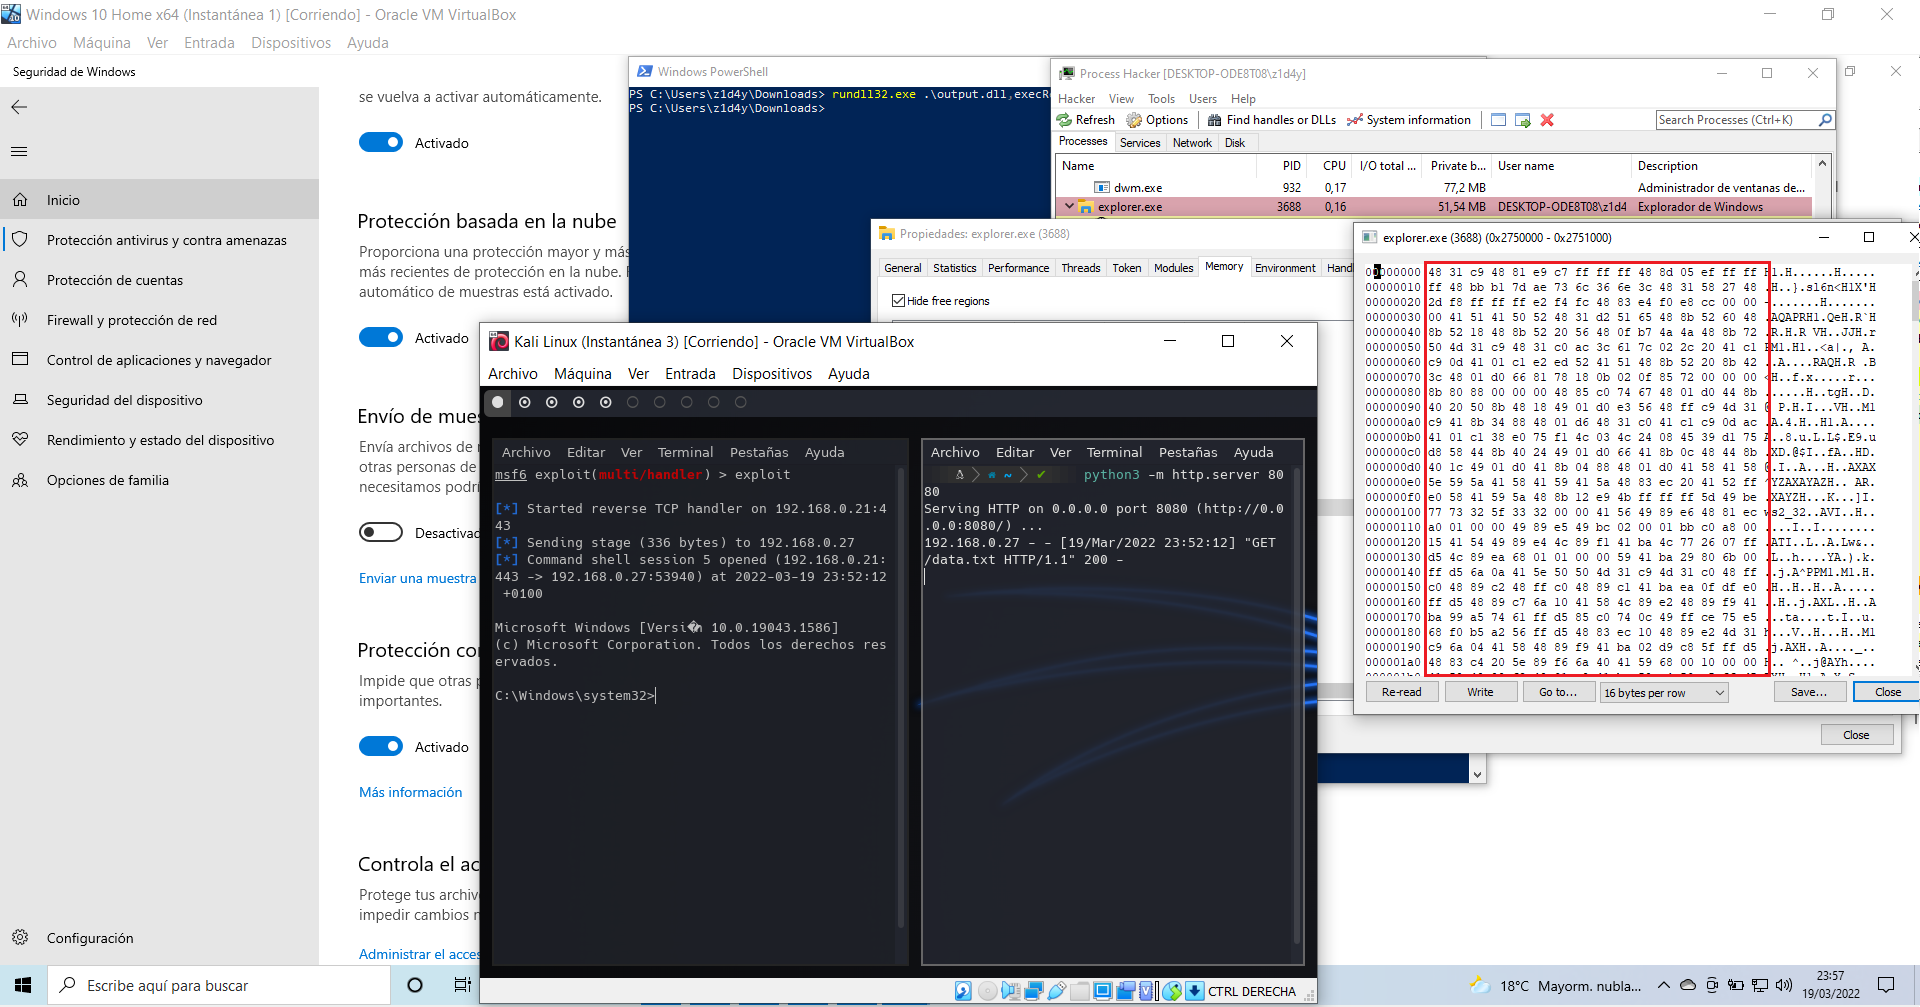The width and height of the screenshot is (1920, 1007).
Task: Open the notification center
Action: 1886,985
